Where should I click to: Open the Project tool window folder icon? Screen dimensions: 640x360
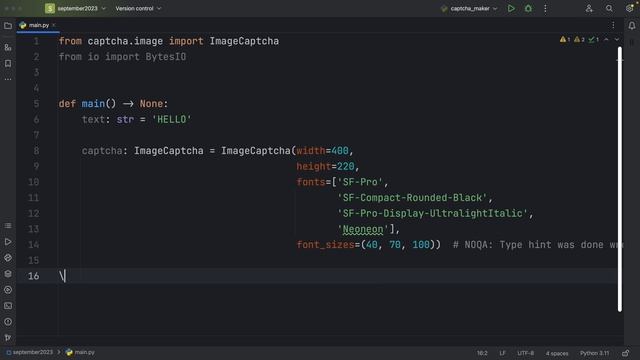click(8, 26)
